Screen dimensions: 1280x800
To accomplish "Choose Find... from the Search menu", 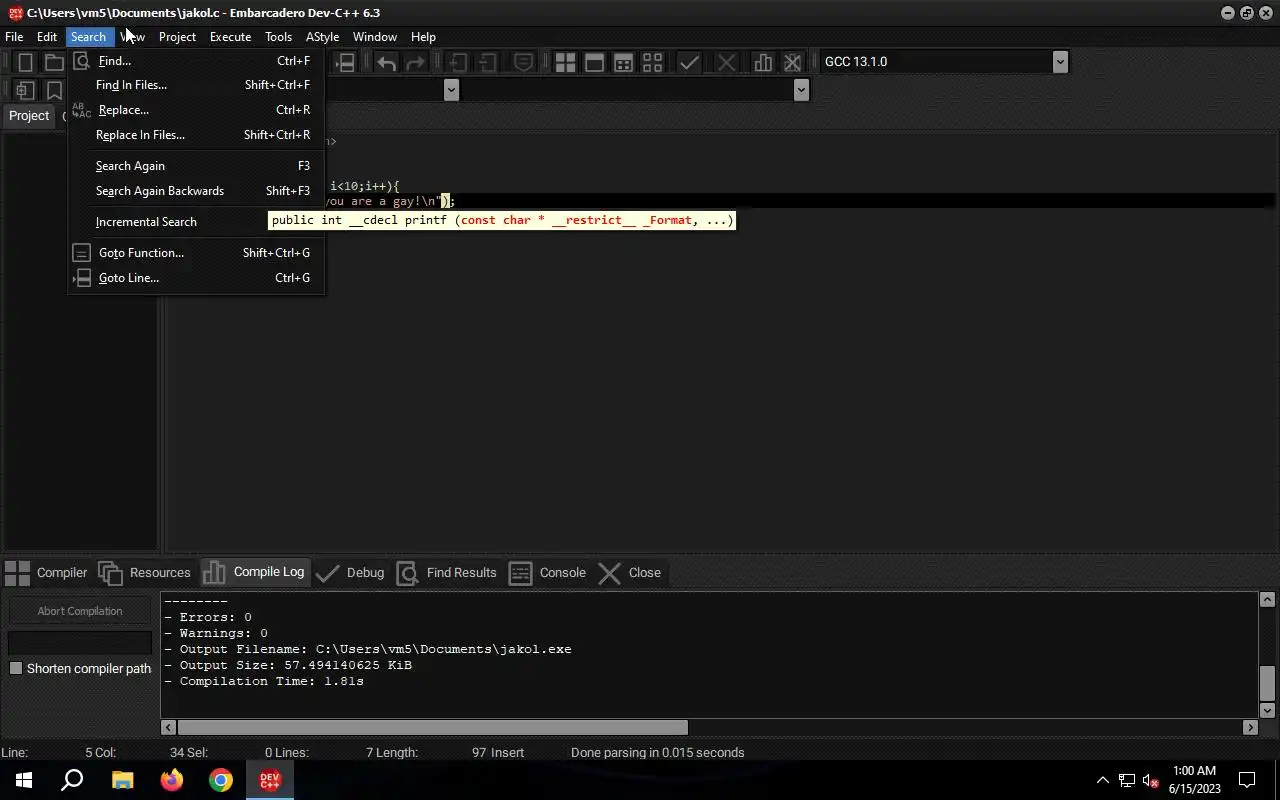I will coord(196,61).
